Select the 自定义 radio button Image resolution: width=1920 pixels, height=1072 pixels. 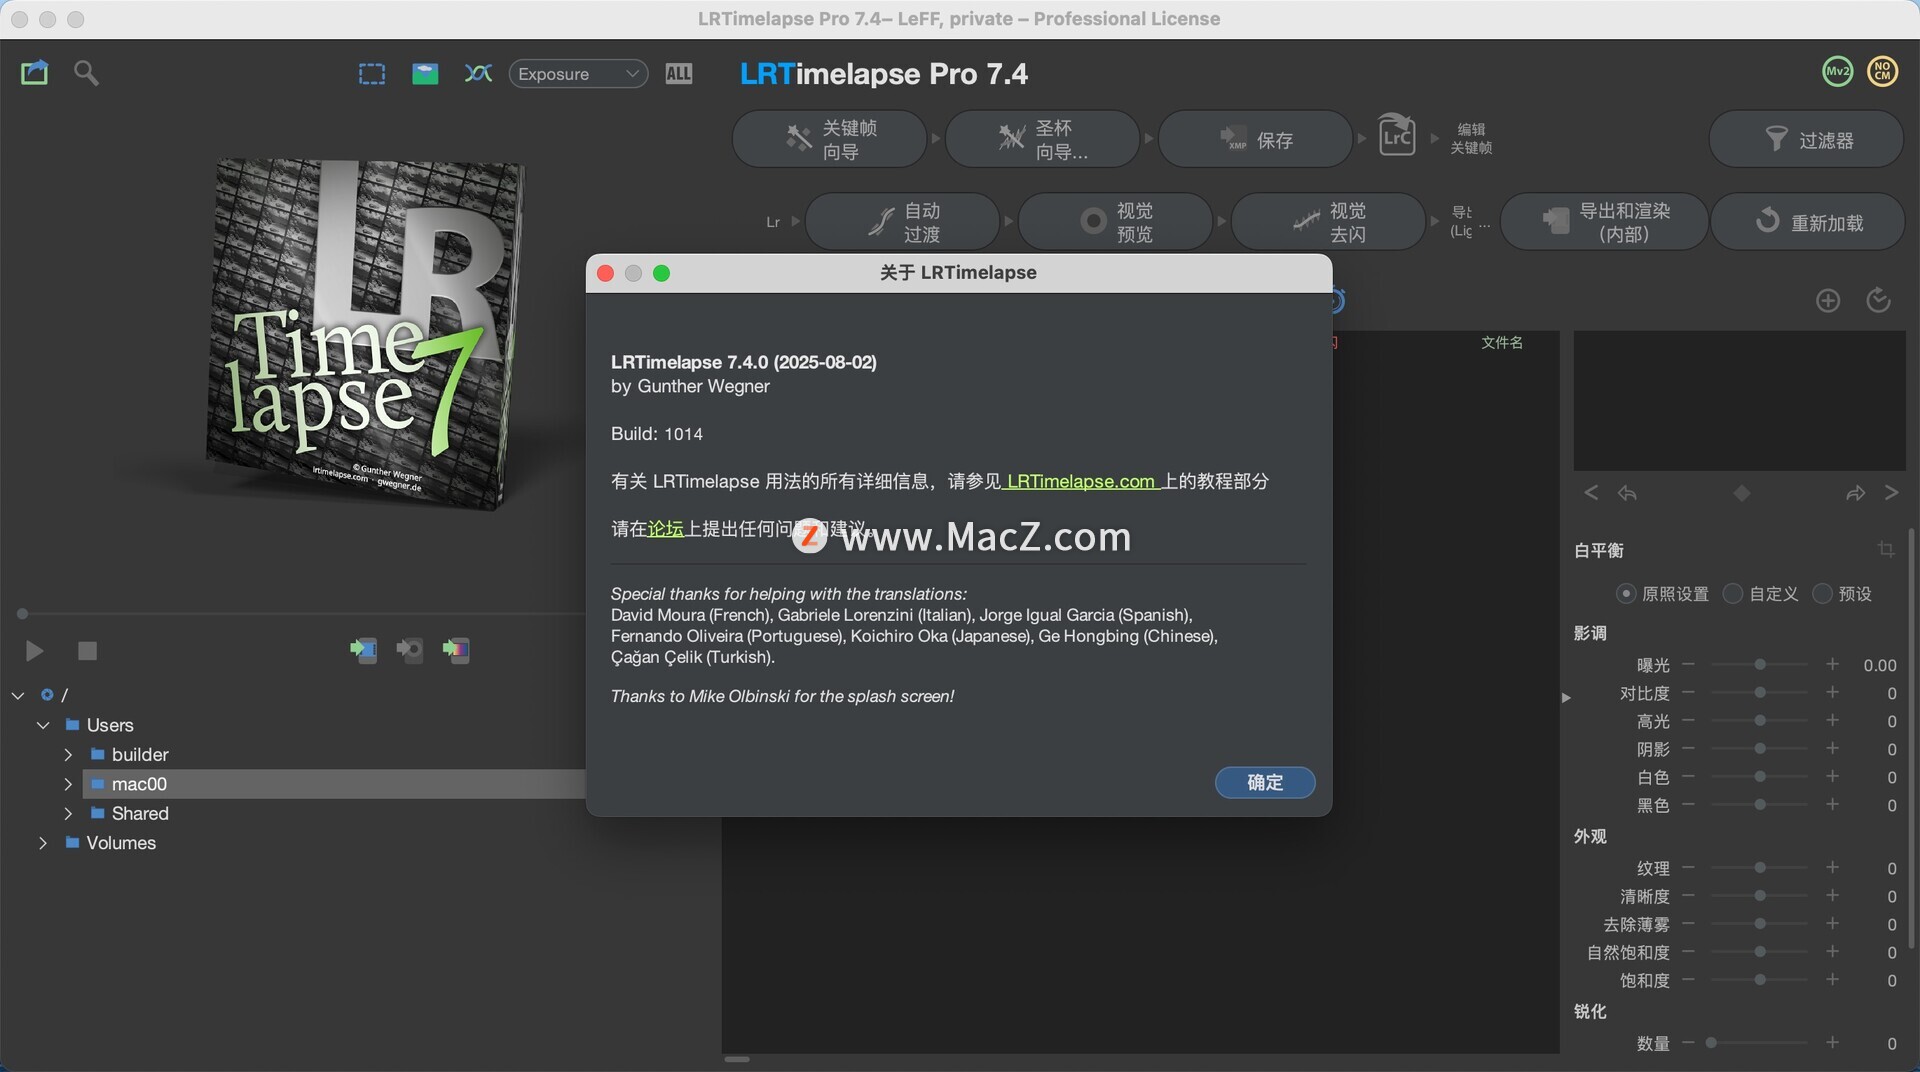click(1733, 594)
